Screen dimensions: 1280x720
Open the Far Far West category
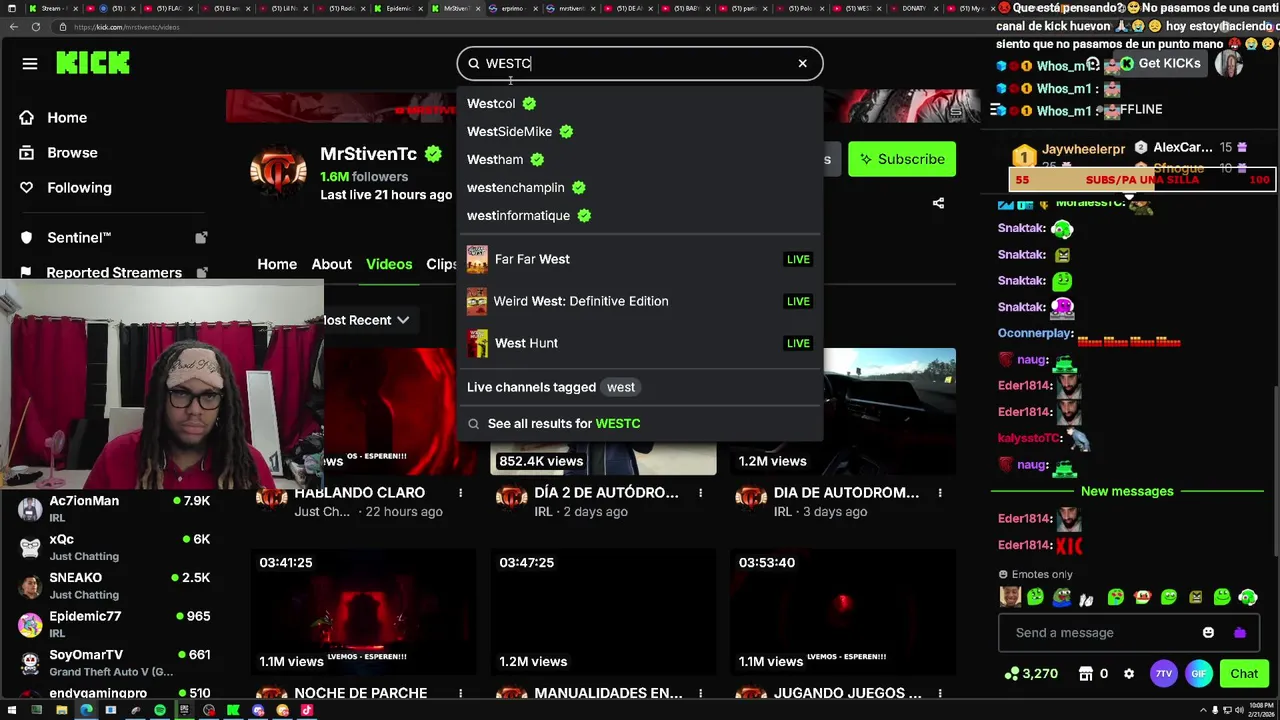coord(640,259)
